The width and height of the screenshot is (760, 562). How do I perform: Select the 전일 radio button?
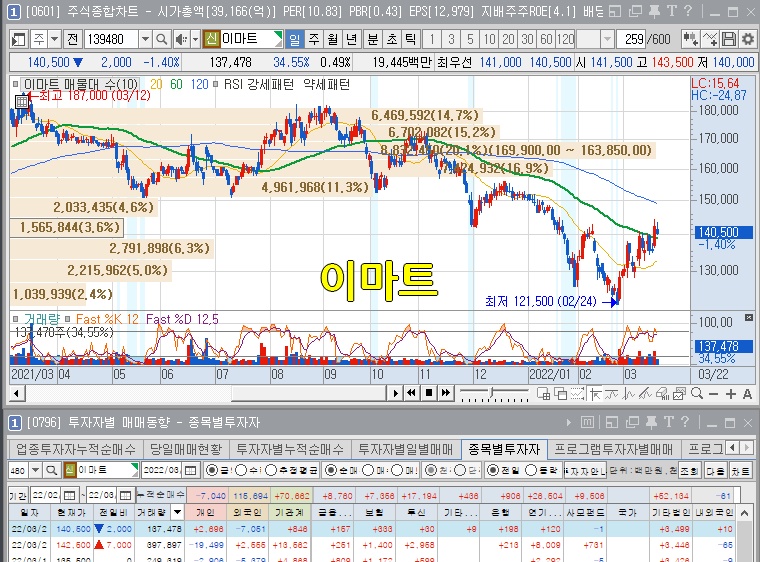pyautogui.click(x=492, y=470)
